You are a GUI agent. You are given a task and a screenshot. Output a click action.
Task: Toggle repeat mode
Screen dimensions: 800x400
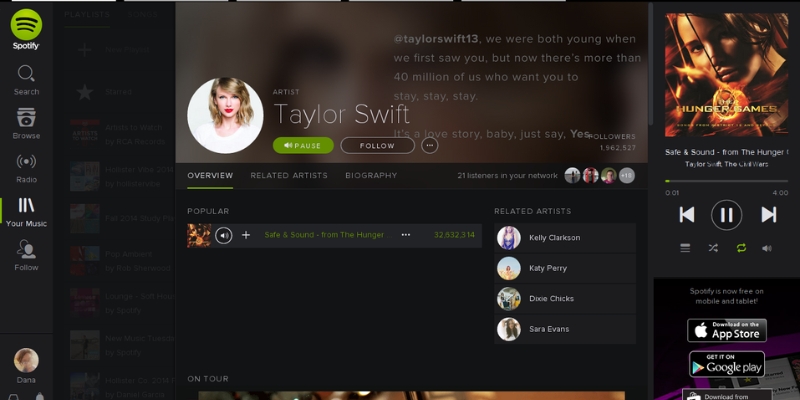(x=741, y=248)
